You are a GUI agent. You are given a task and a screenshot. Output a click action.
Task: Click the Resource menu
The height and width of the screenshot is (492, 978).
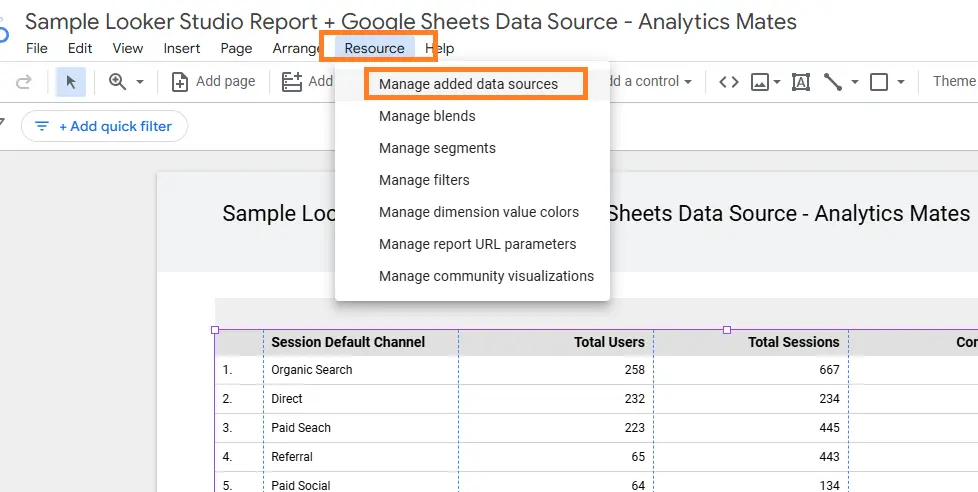coord(374,48)
